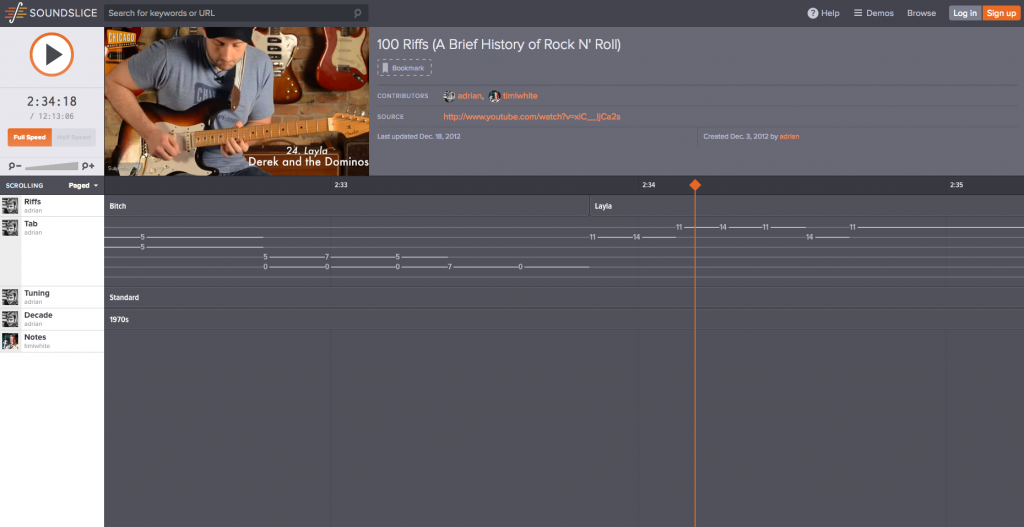
Task: Adjust the zoom level slider
Action: [52, 166]
